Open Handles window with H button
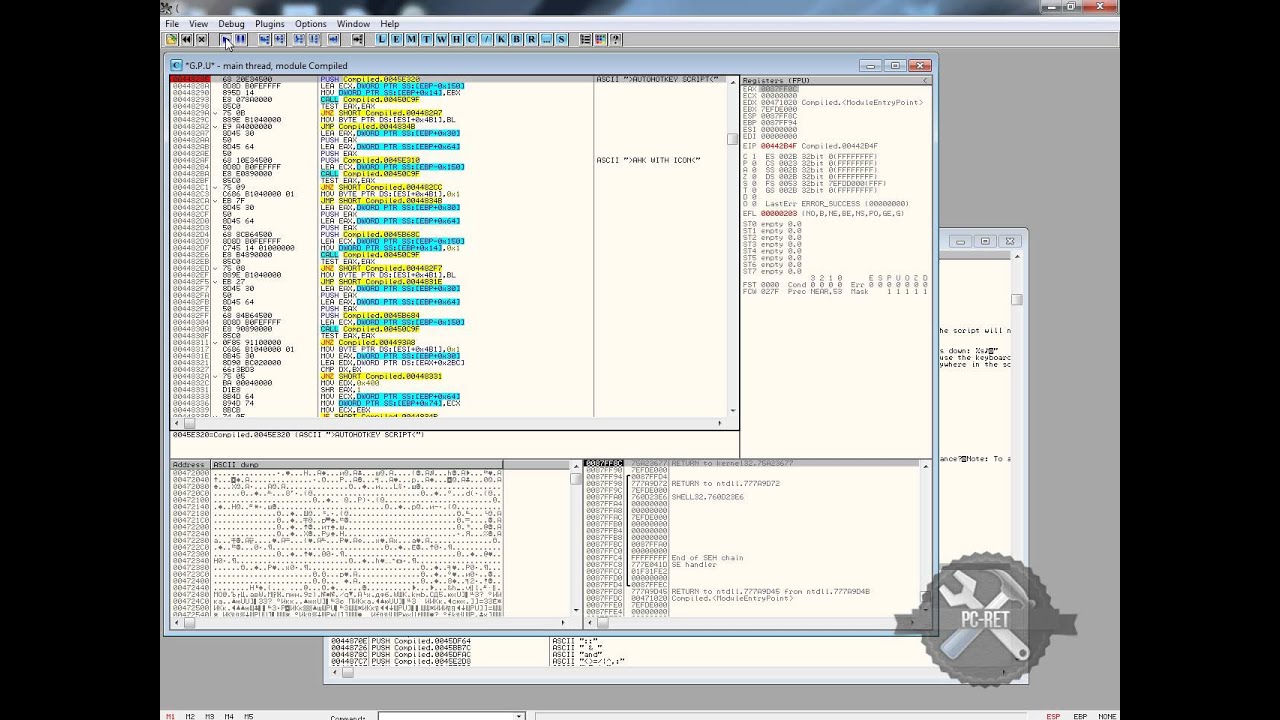Viewport: 1280px width, 720px height. [456, 39]
